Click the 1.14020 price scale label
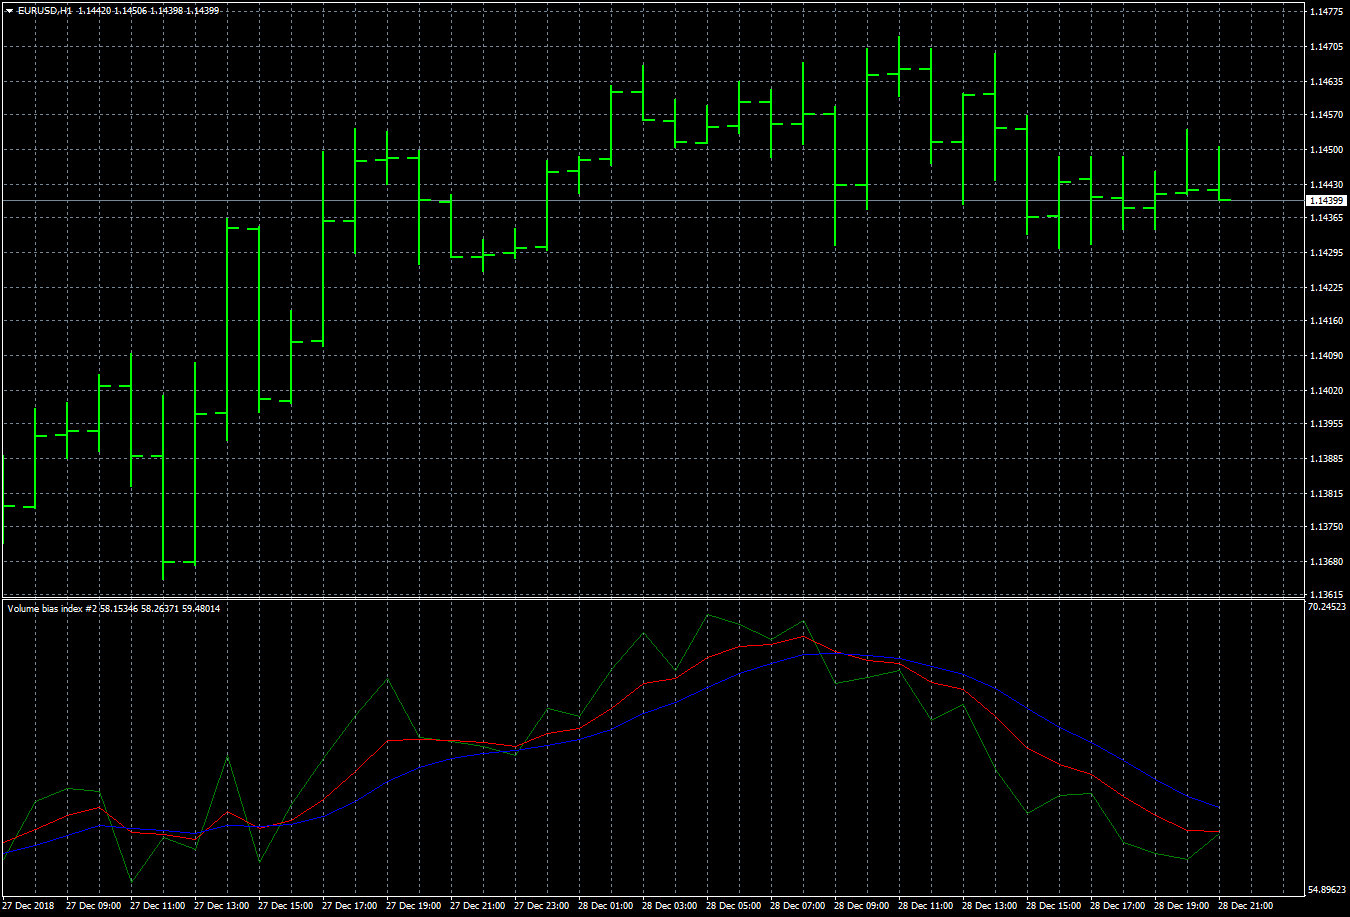This screenshot has width=1350, height=917. (1325, 391)
